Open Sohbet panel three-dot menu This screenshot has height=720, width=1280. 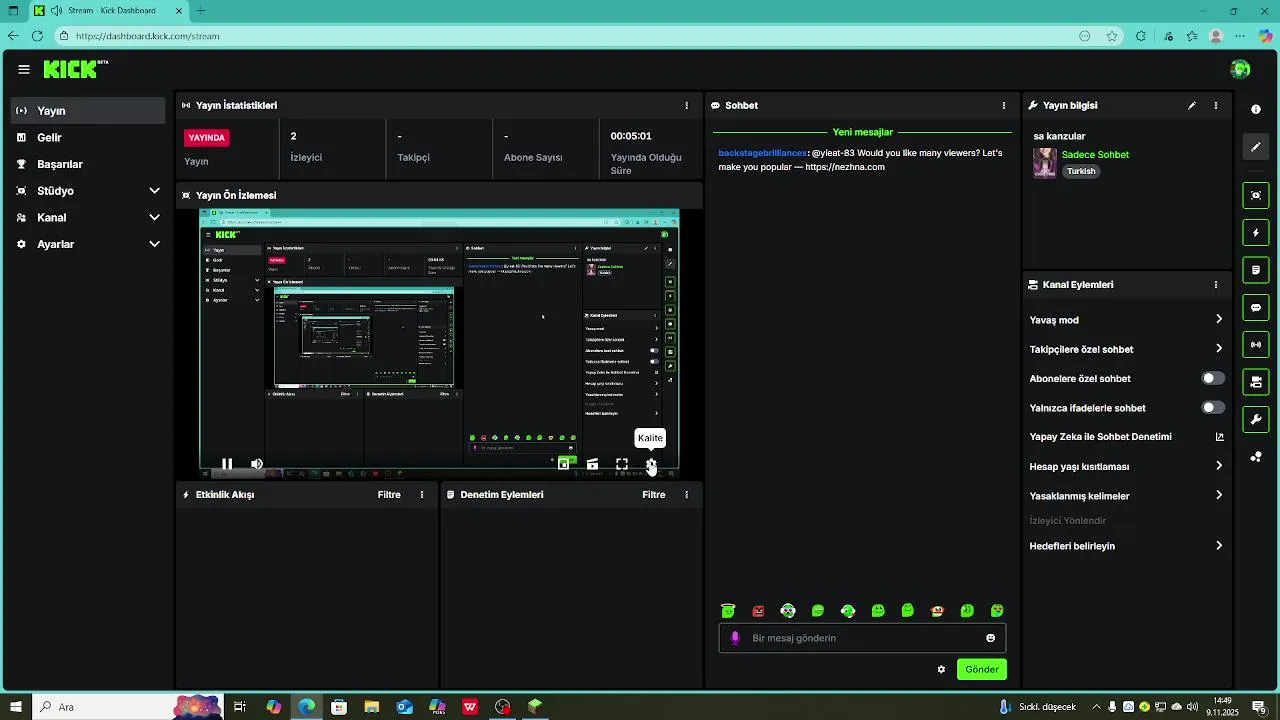[1004, 105]
